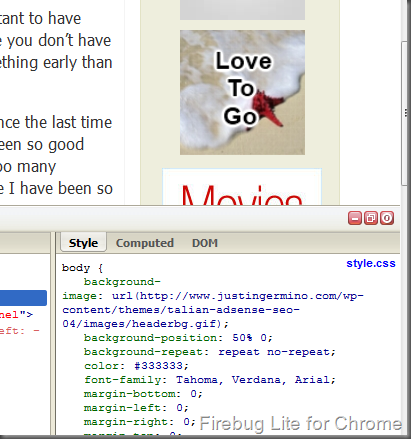The width and height of the screenshot is (411, 439).
Task: Click the page vertical scrollbar thumb
Action: click(x=404, y=113)
